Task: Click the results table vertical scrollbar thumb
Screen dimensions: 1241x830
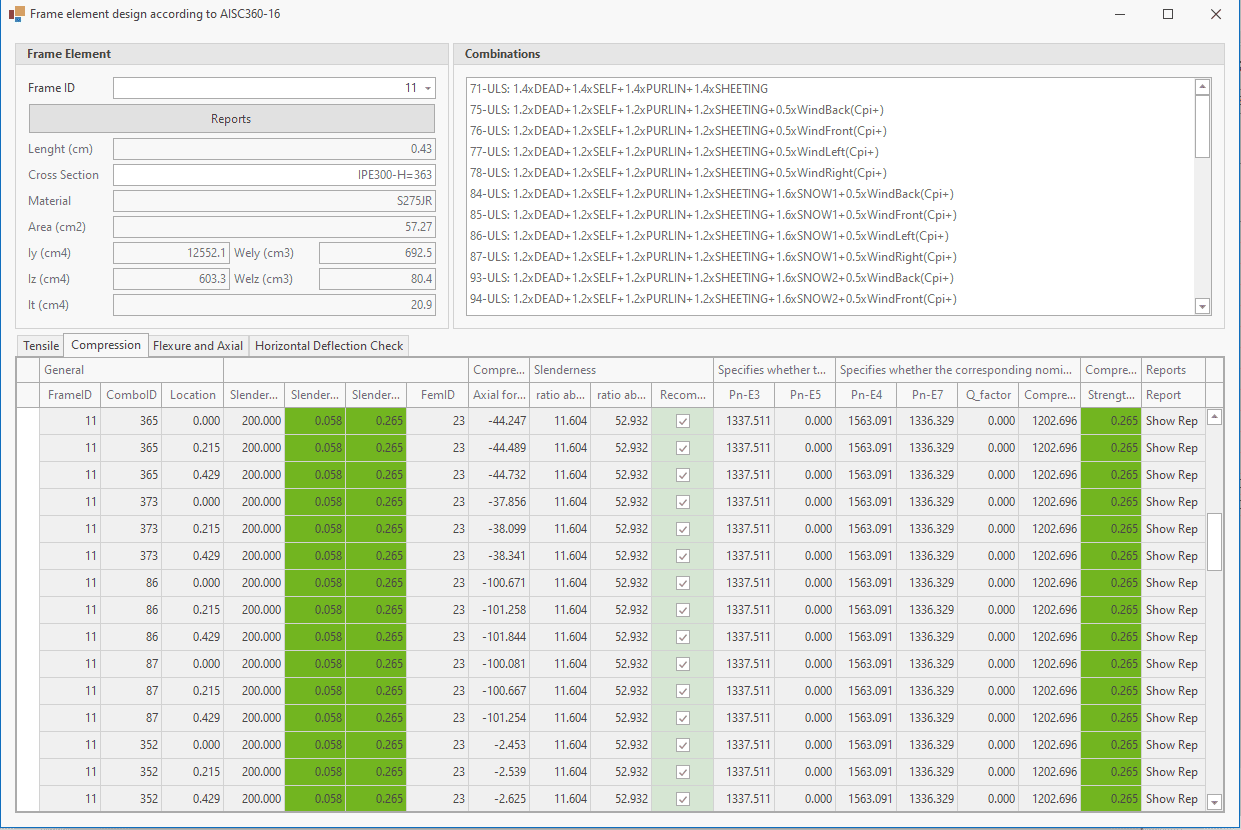Action: 1215,541
